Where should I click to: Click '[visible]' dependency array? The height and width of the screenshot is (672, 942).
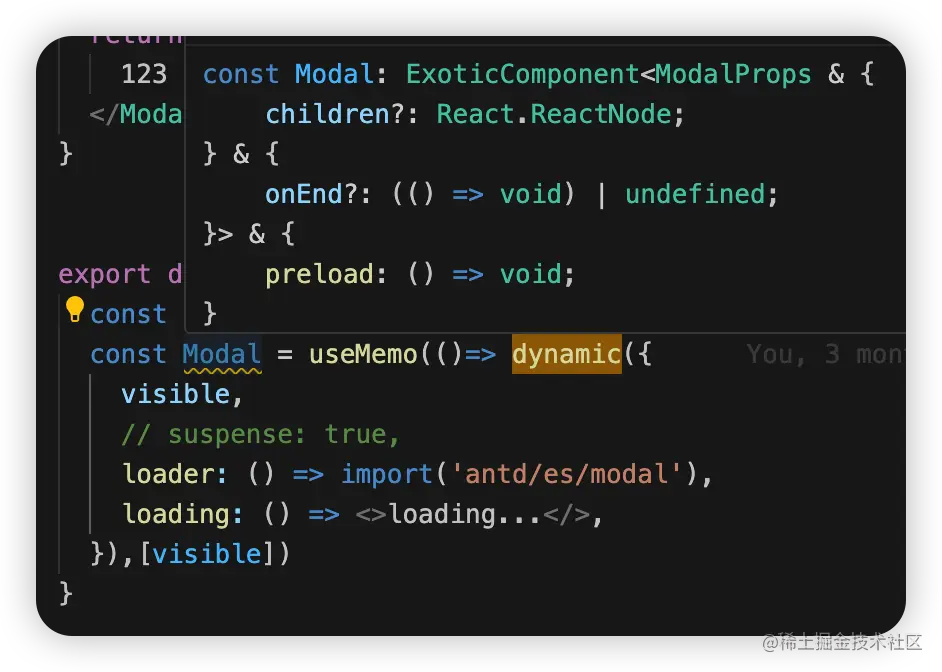coord(207,554)
